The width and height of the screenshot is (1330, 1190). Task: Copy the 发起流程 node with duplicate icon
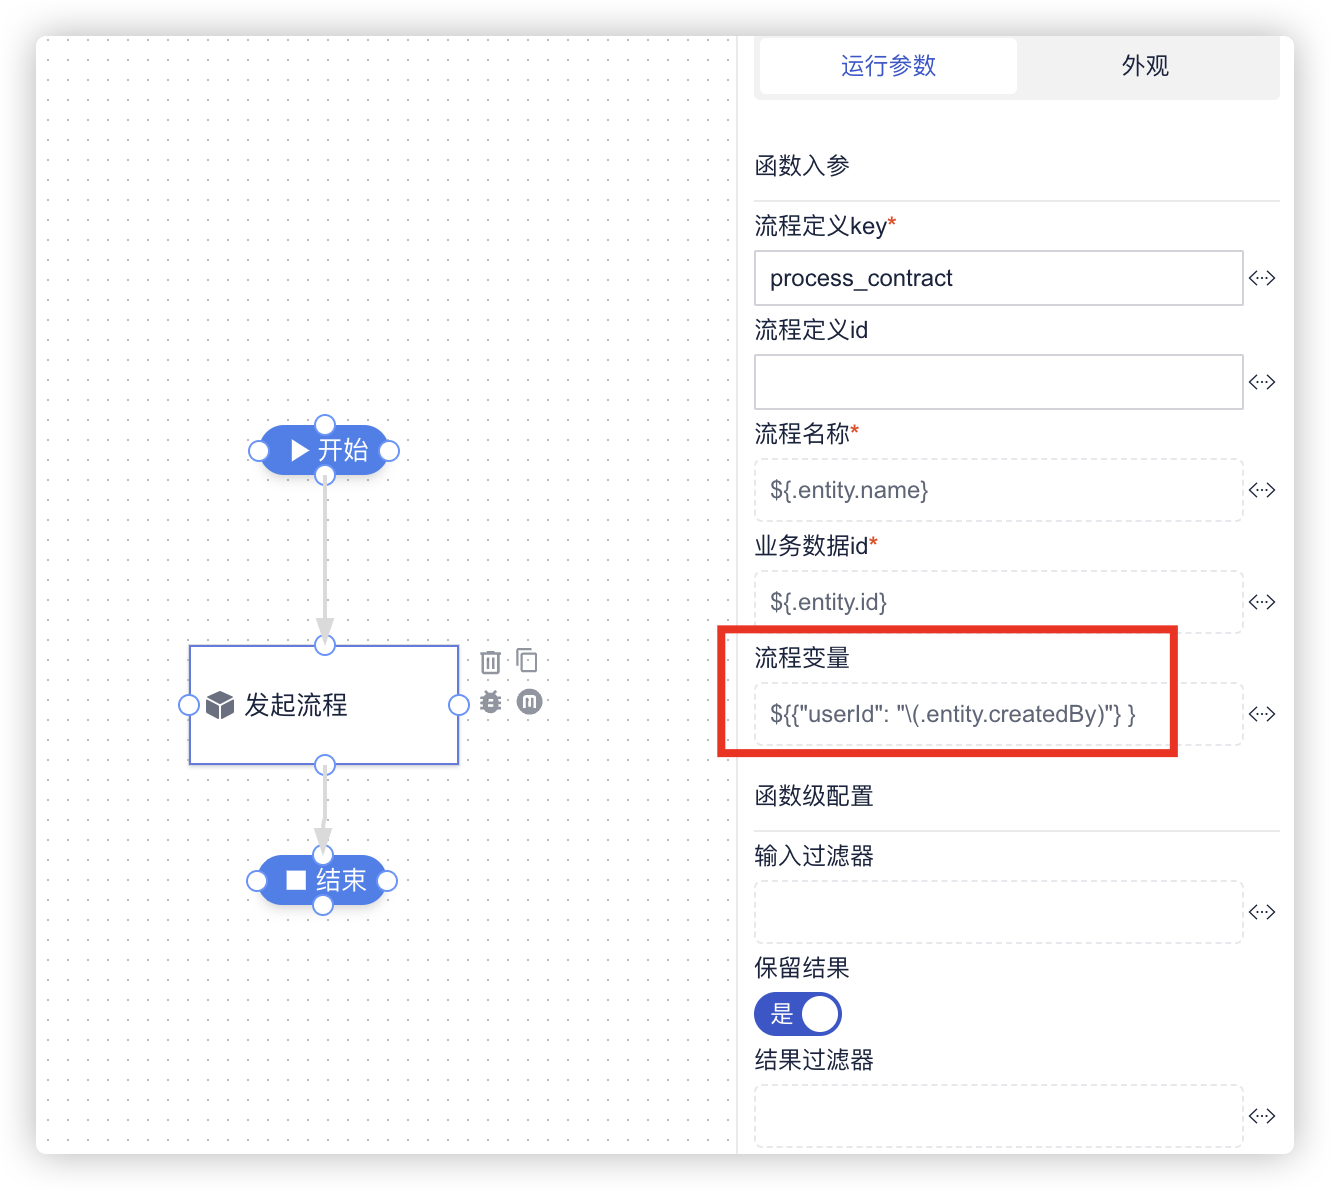[527, 660]
